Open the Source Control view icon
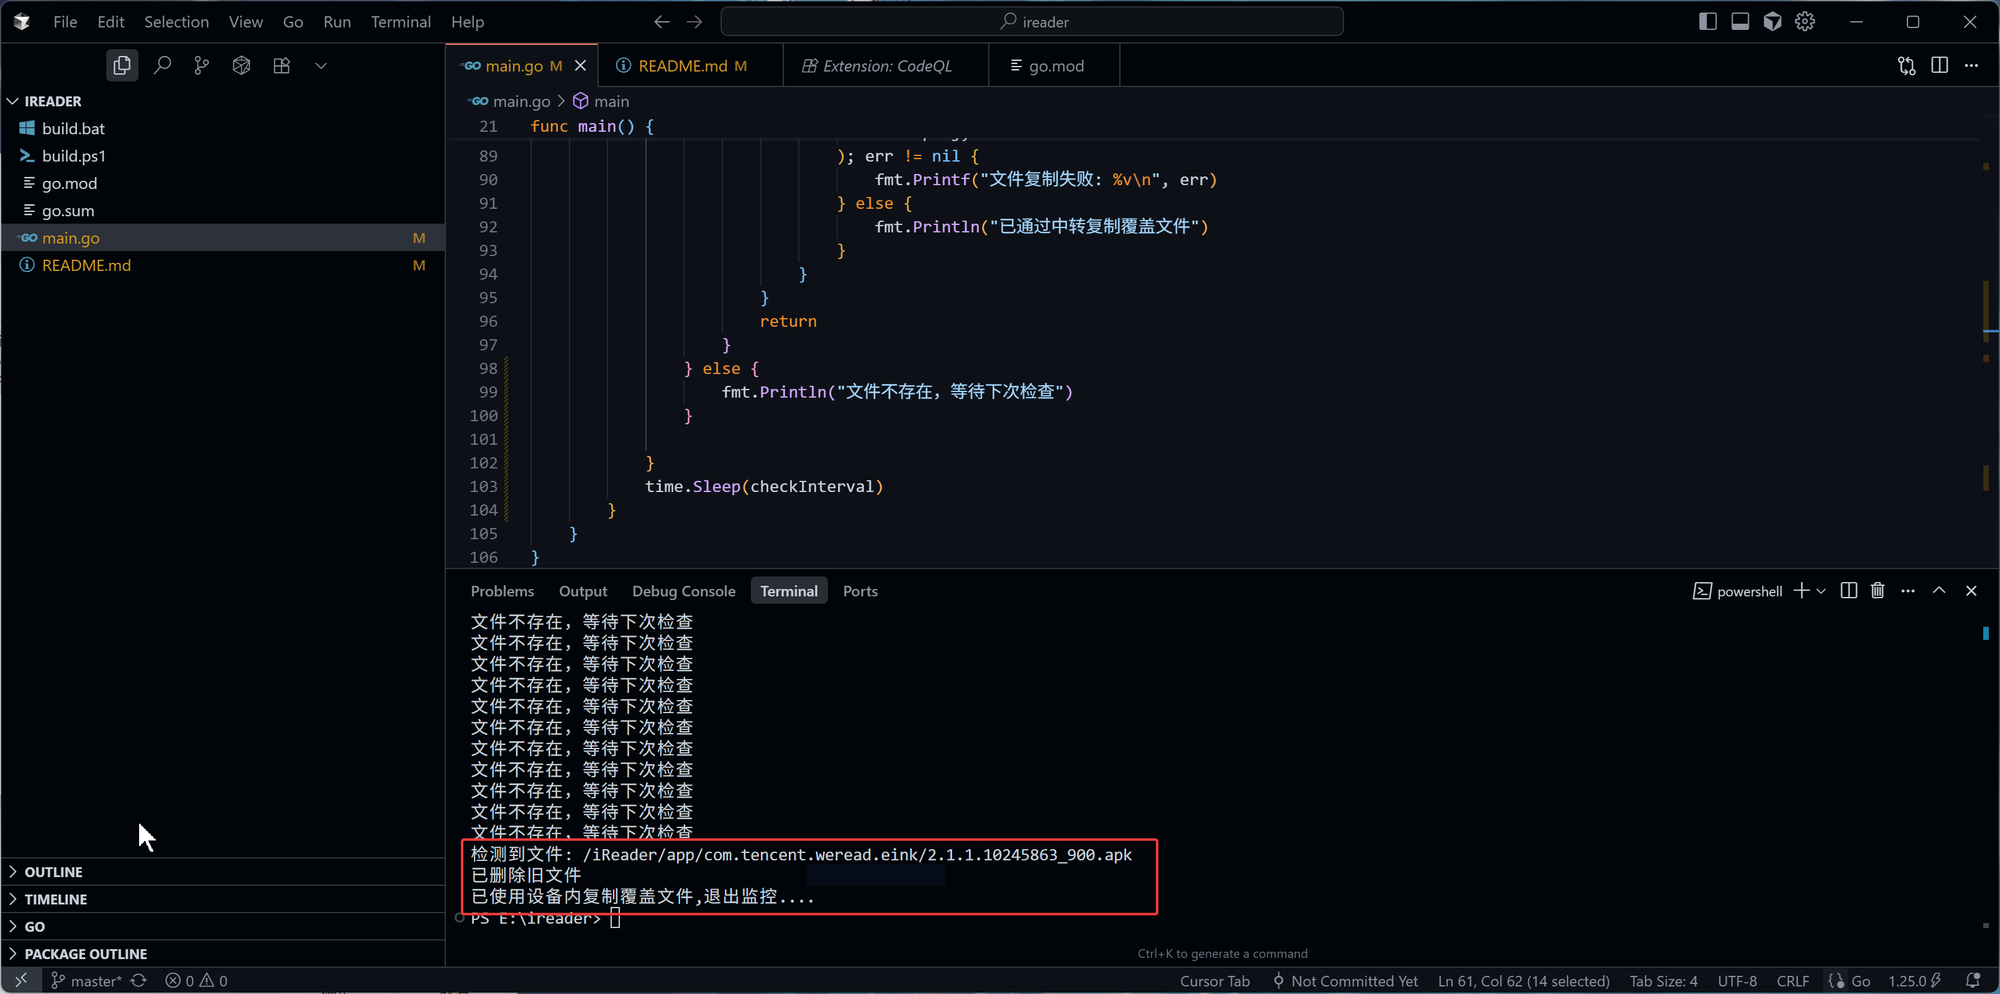This screenshot has width=2000, height=994. [x=202, y=66]
